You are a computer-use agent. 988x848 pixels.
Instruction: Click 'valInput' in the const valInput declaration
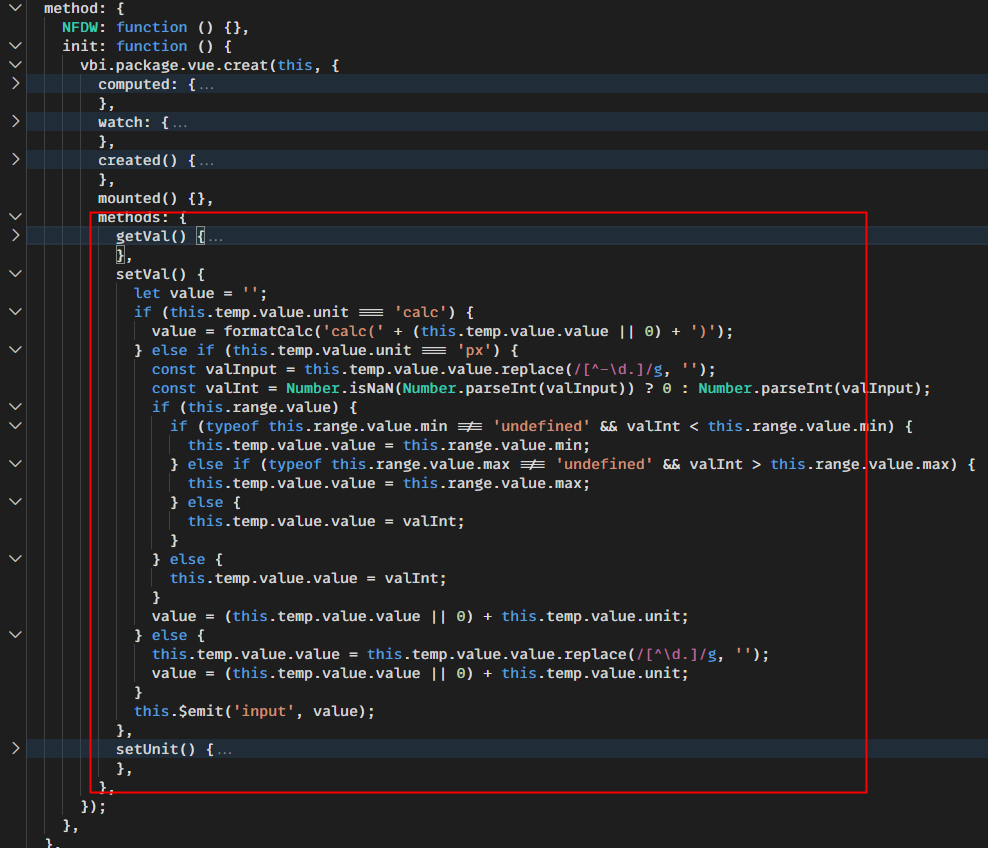click(x=241, y=369)
